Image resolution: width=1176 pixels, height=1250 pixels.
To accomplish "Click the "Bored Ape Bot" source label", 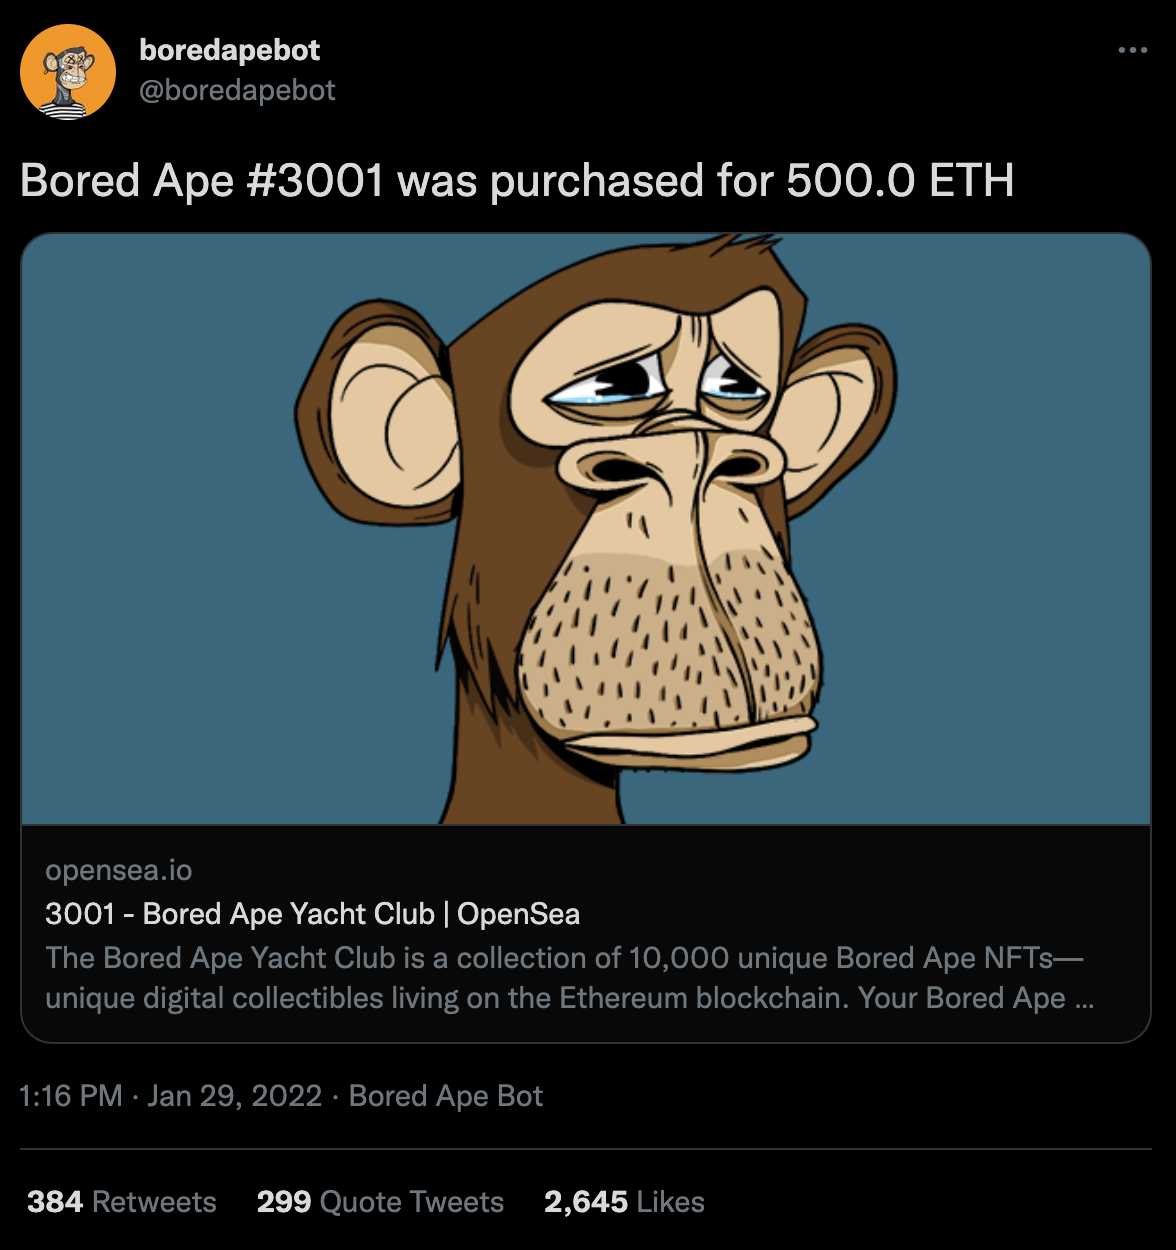I will (446, 1096).
